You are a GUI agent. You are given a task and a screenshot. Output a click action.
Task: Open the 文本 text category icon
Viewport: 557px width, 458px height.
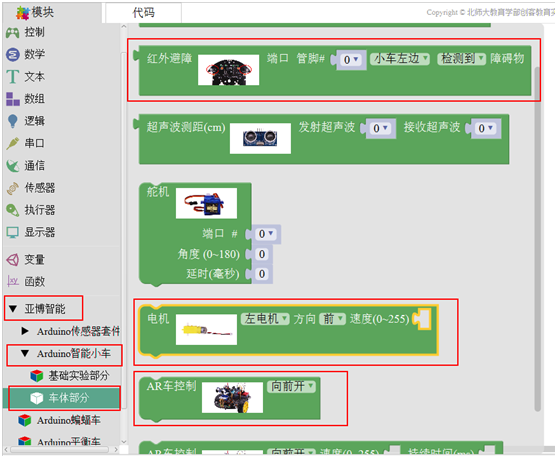point(12,77)
